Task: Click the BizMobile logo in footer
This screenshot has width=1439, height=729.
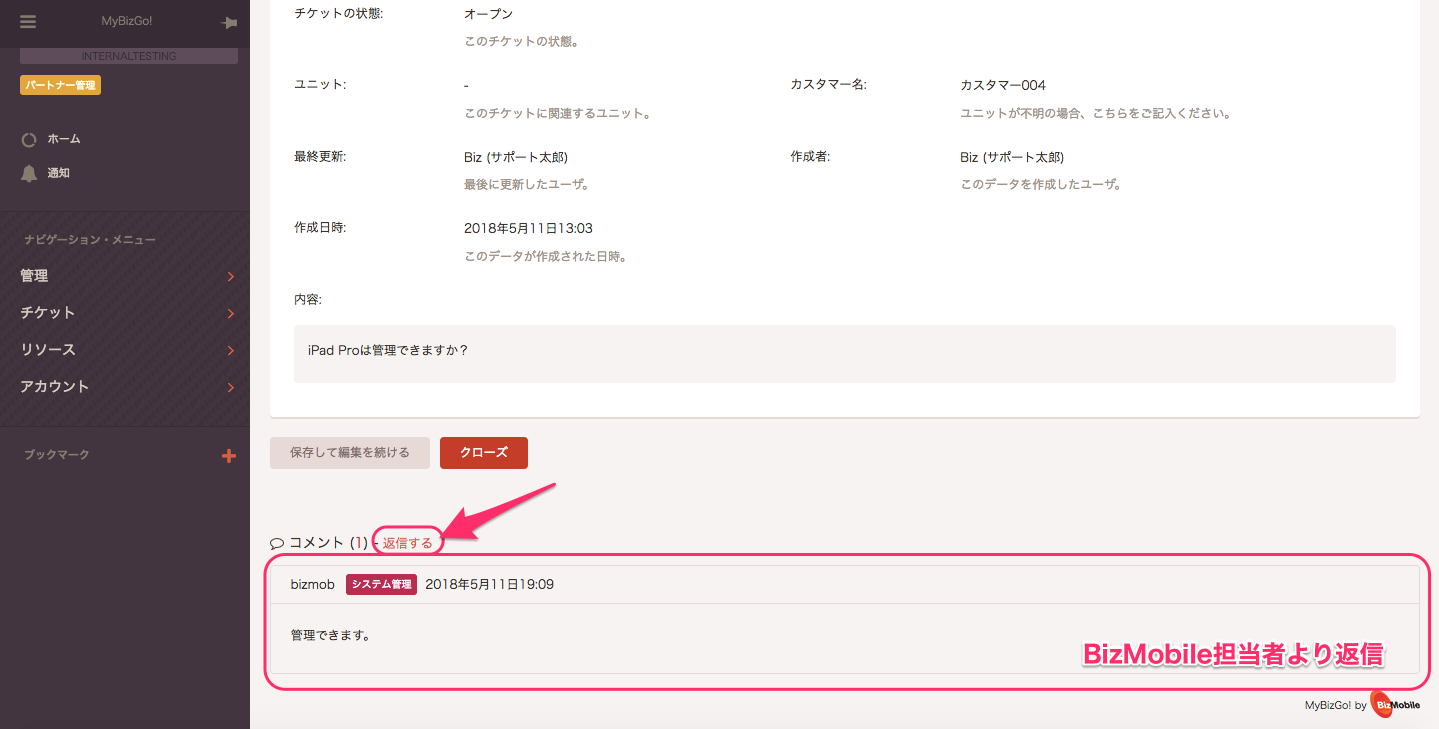Action: click(x=1395, y=705)
